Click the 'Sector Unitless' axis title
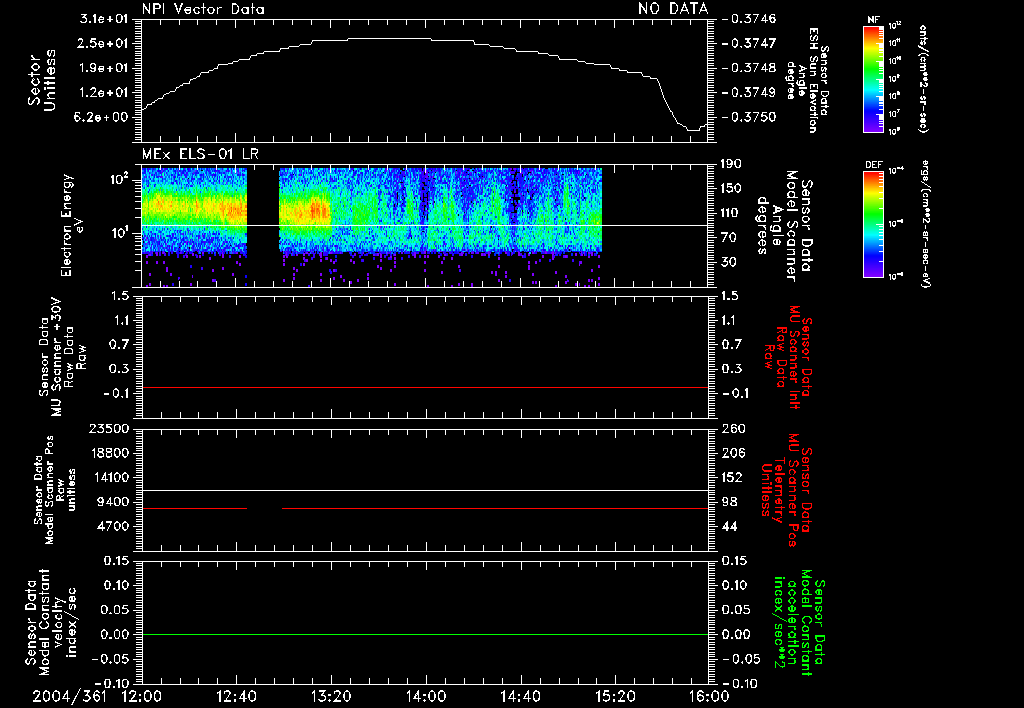Viewport: 1024px width, 708px height. [42, 80]
